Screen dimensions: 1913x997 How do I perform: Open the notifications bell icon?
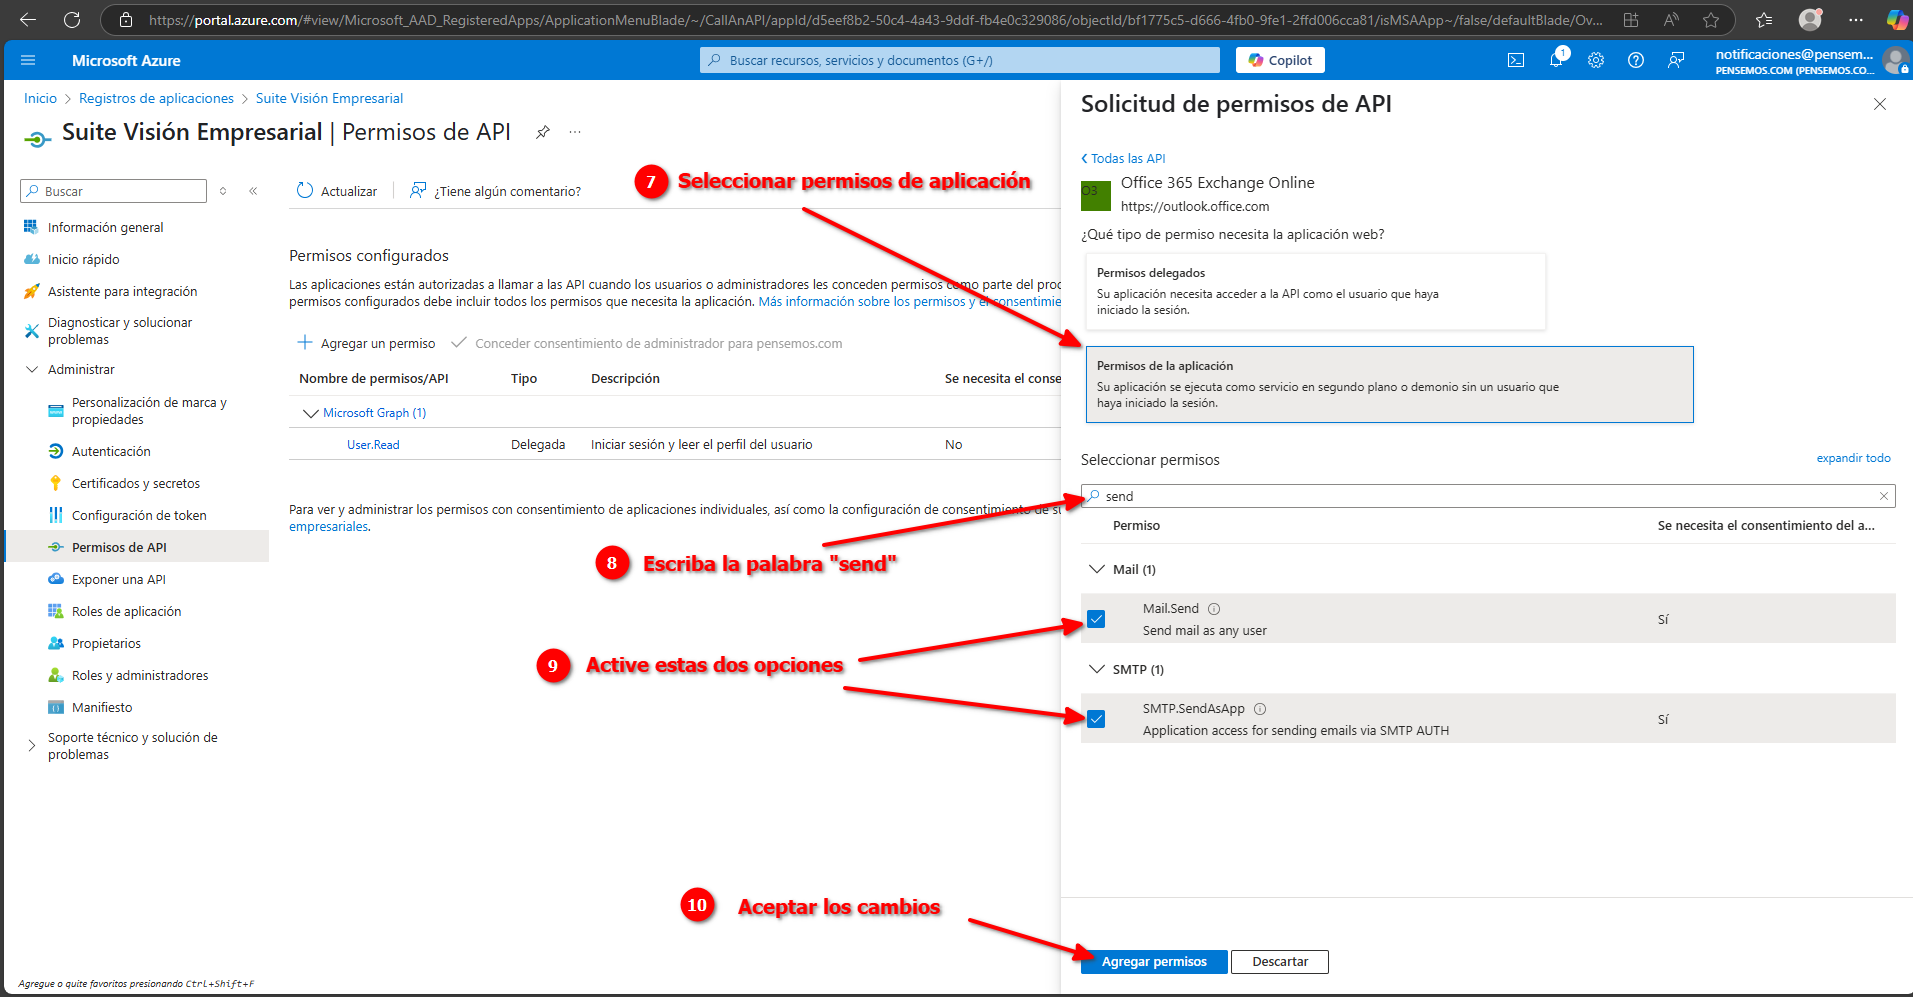coord(1556,60)
